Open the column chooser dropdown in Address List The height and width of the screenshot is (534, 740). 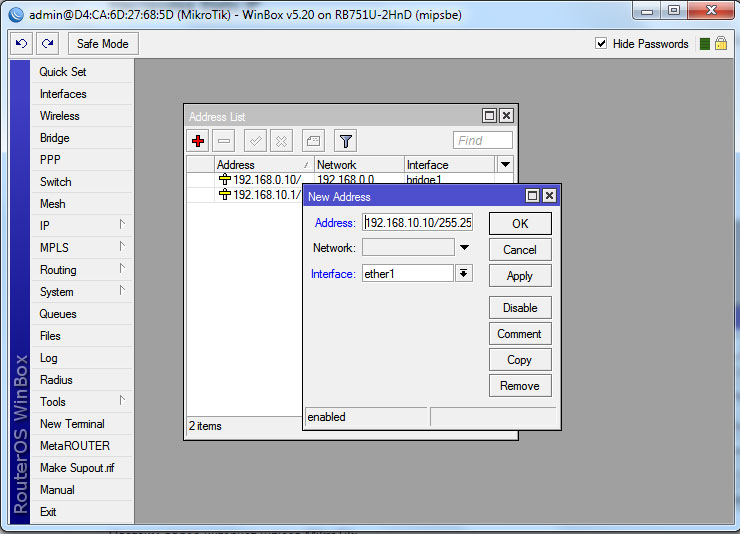[x=505, y=164]
